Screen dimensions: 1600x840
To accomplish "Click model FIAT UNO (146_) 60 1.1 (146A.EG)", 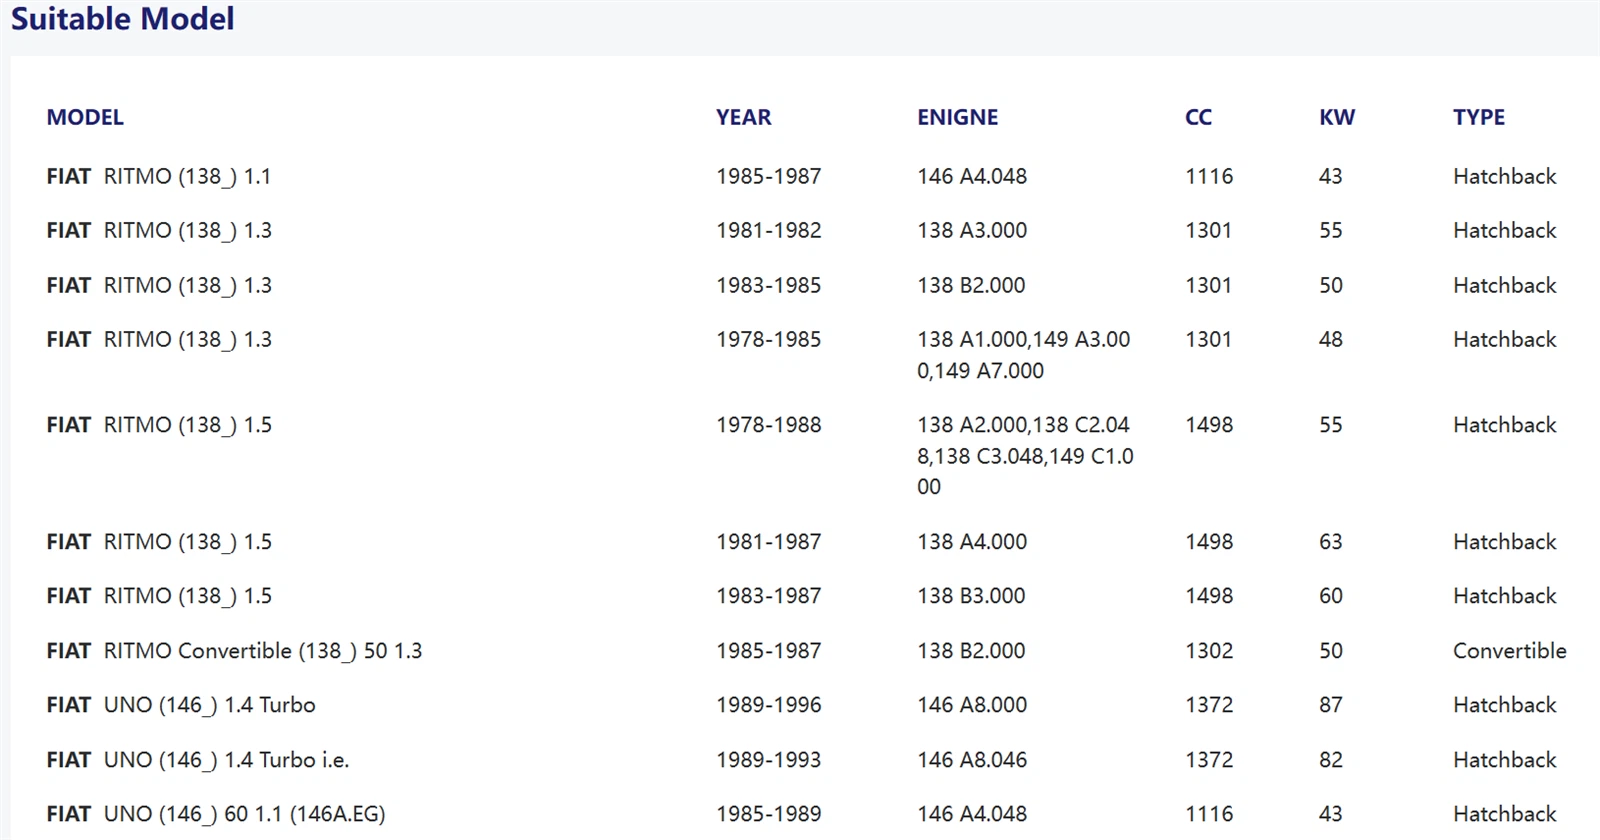I will 216,814.
